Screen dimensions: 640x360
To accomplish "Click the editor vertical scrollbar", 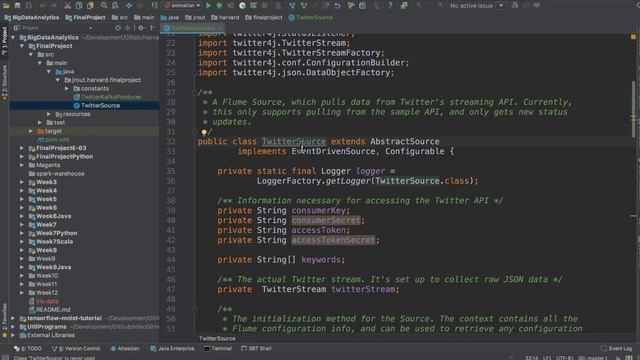I will [633, 109].
